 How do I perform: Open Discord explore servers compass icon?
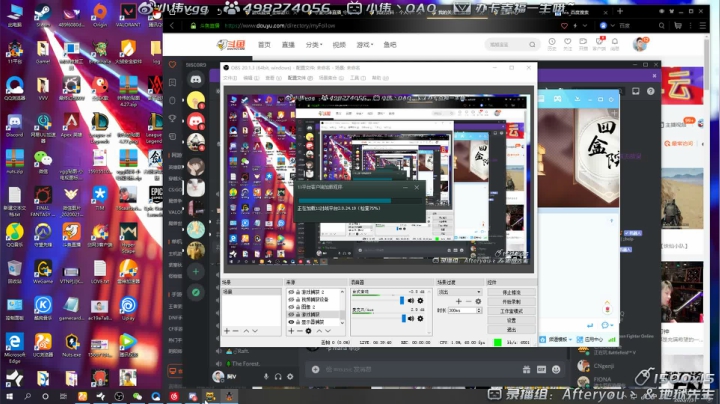click(196, 292)
